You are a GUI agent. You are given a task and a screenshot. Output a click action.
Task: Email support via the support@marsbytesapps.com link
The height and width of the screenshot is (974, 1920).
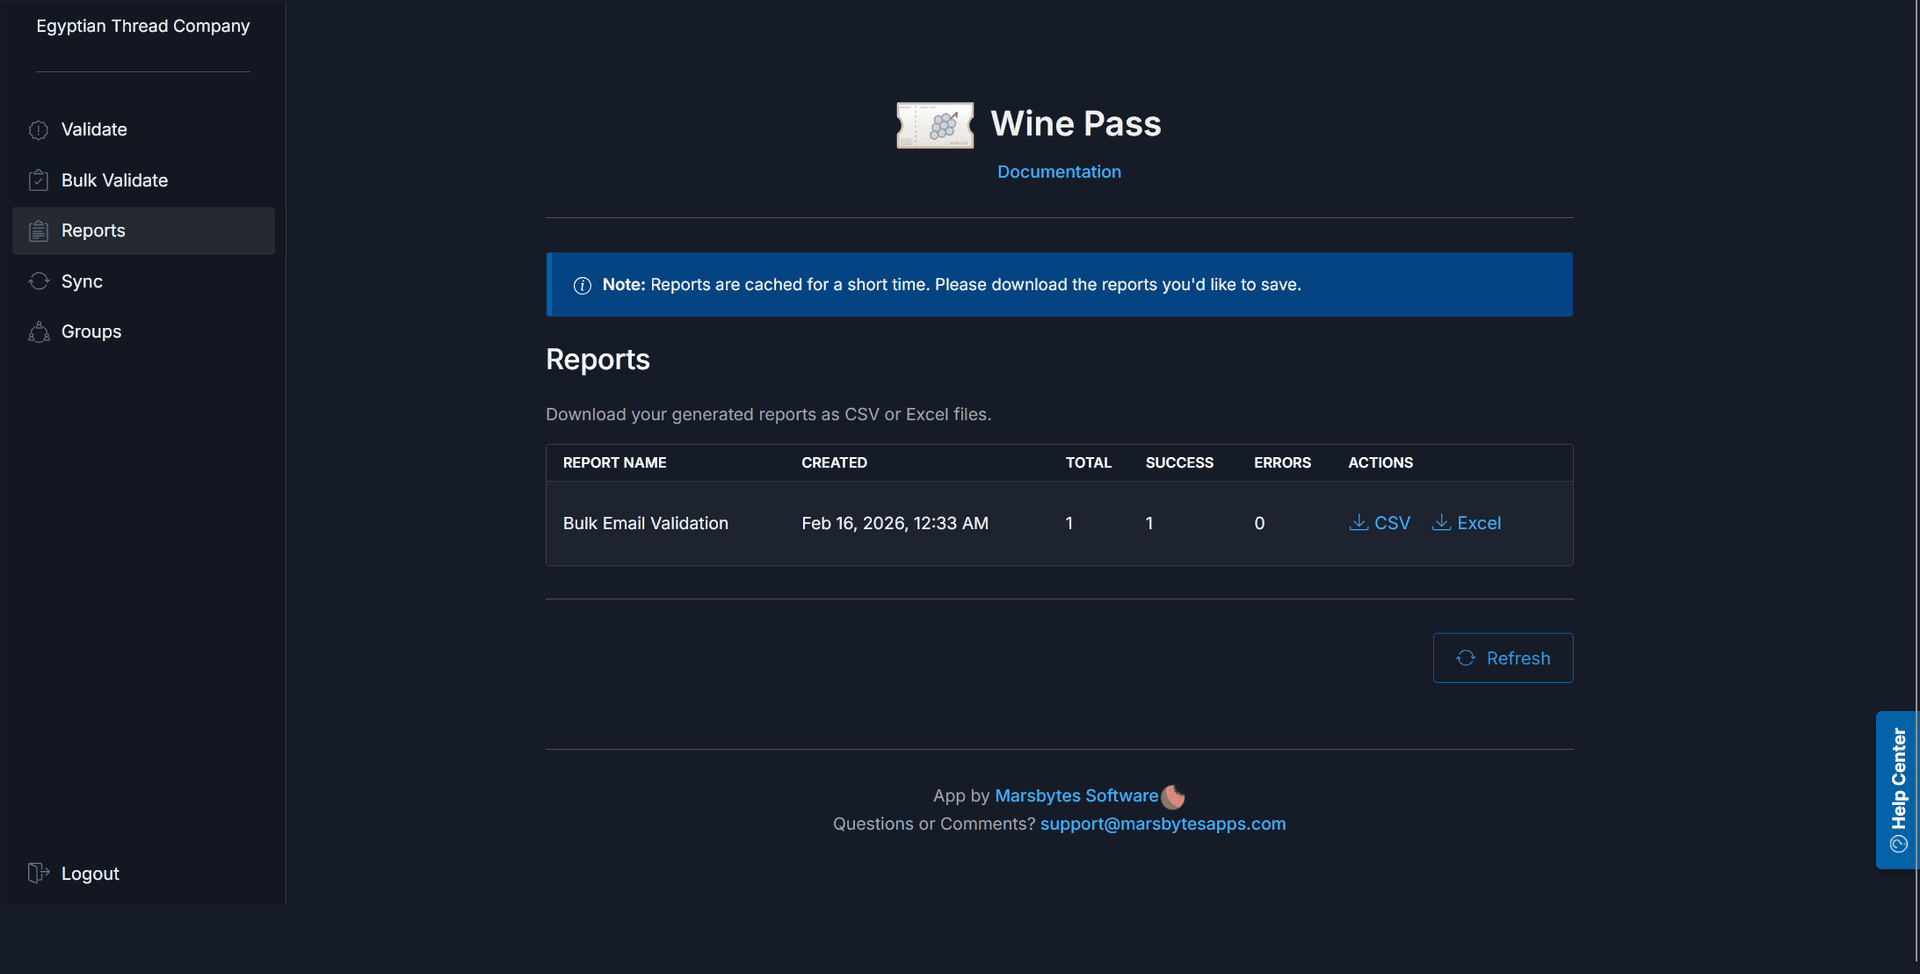pyautogui.click(x=1162, y=823)
